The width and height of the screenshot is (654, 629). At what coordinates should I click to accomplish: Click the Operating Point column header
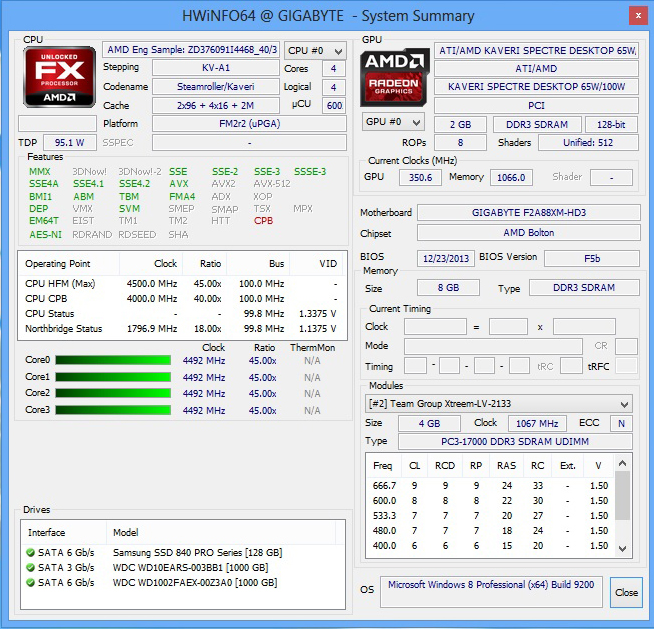69,264
